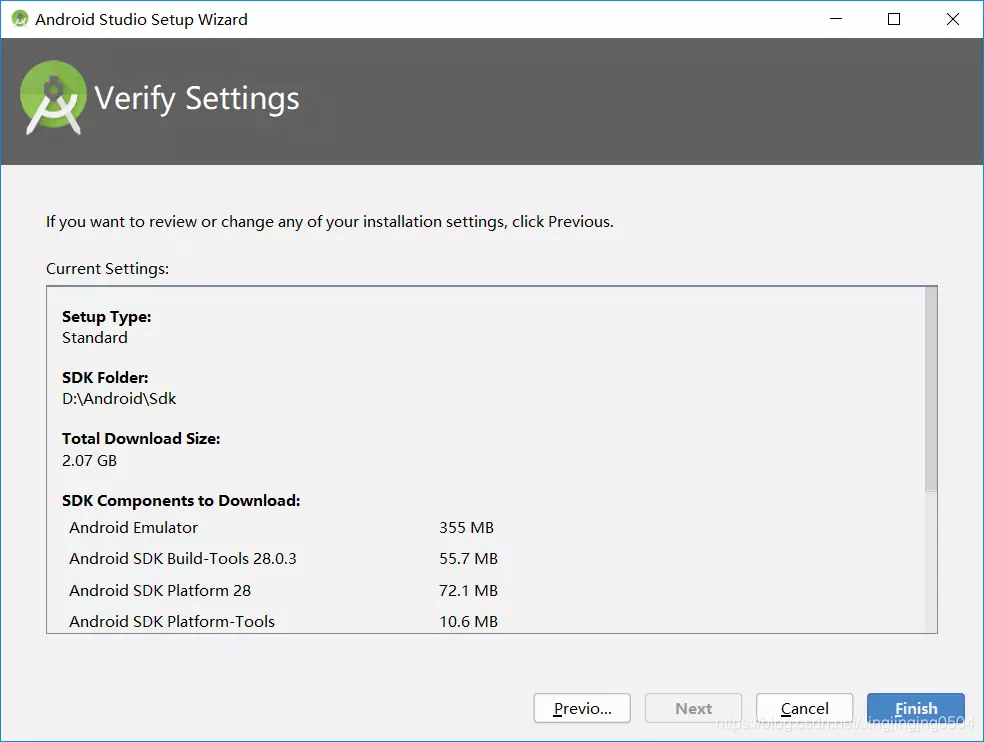Image resolution: width=984 pixels, height=742 pixels.
Task: Go back with the Previous button
Action: coord(582,708)
